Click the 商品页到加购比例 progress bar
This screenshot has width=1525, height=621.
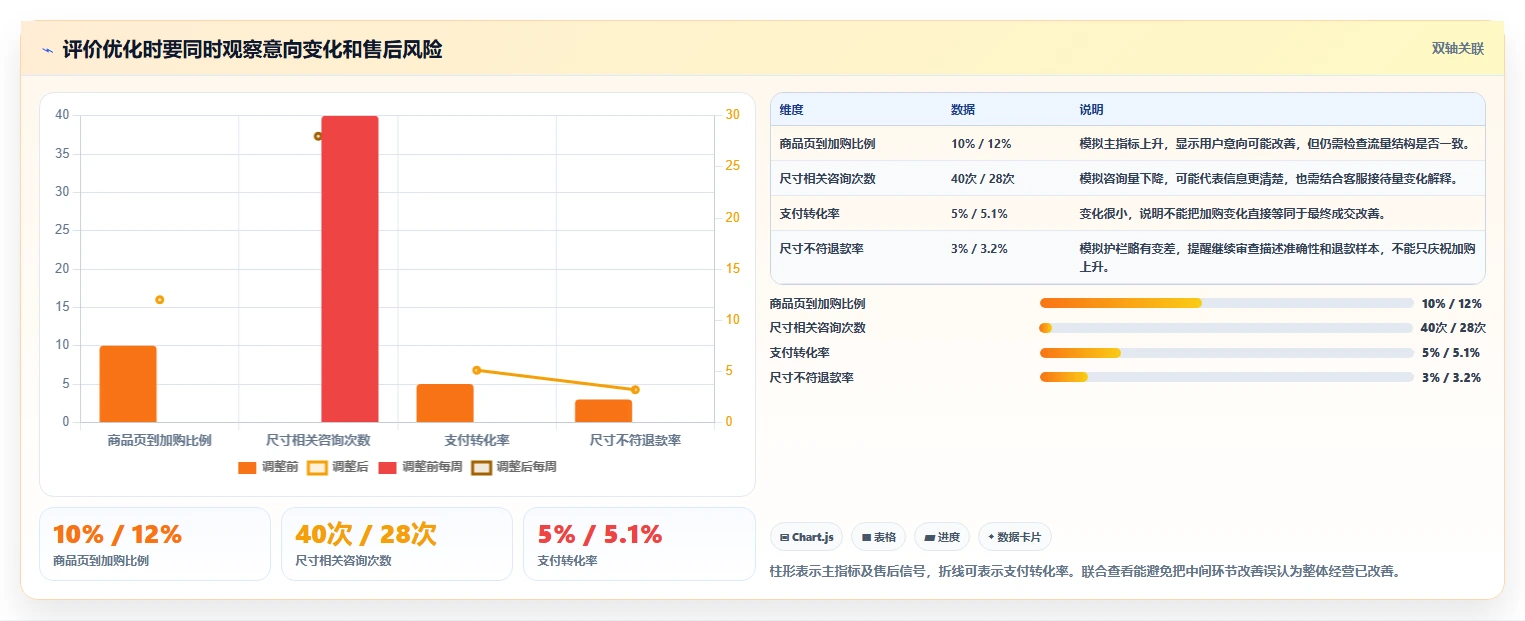tap(1227, 303)
